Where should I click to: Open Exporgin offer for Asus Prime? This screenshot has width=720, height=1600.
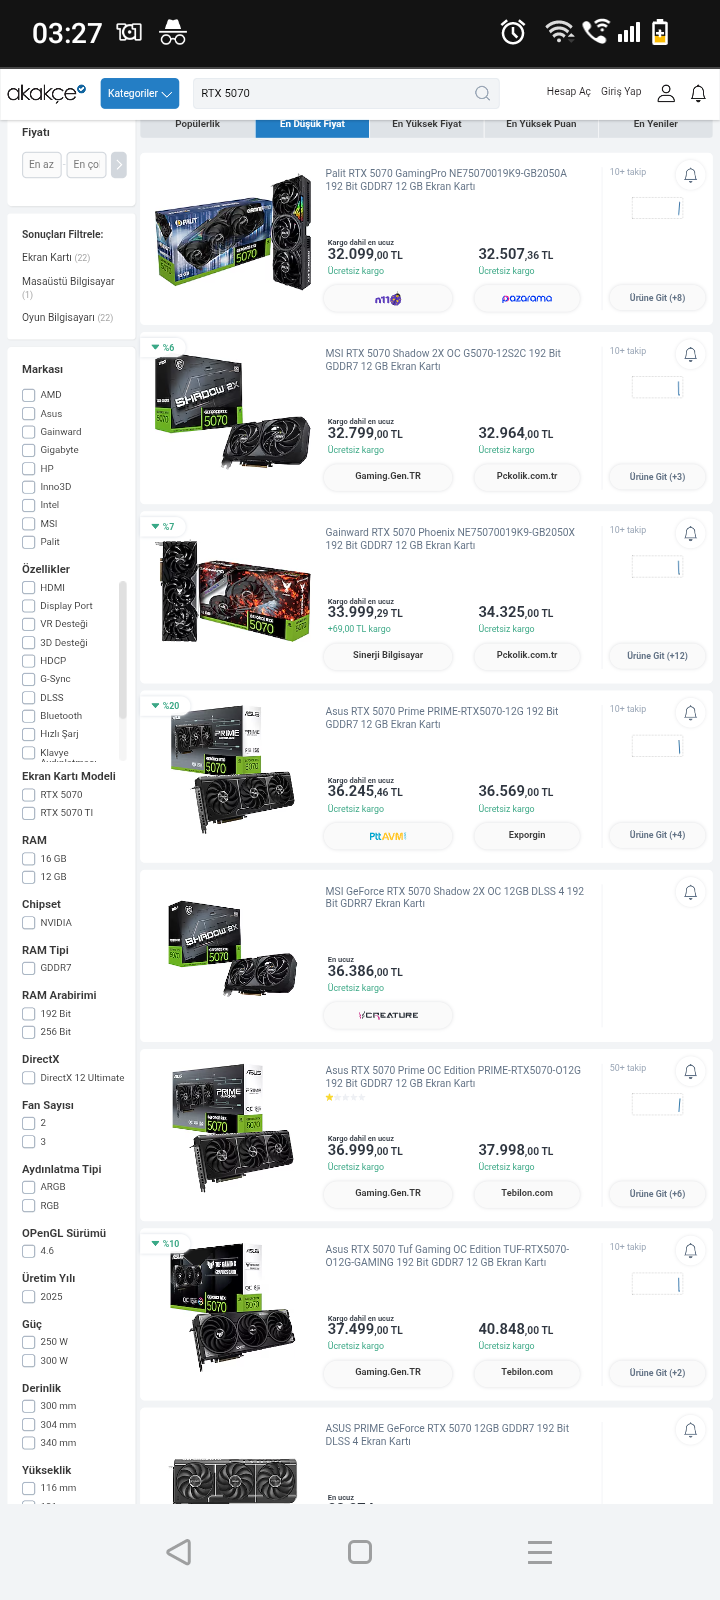tap(527, 835)
